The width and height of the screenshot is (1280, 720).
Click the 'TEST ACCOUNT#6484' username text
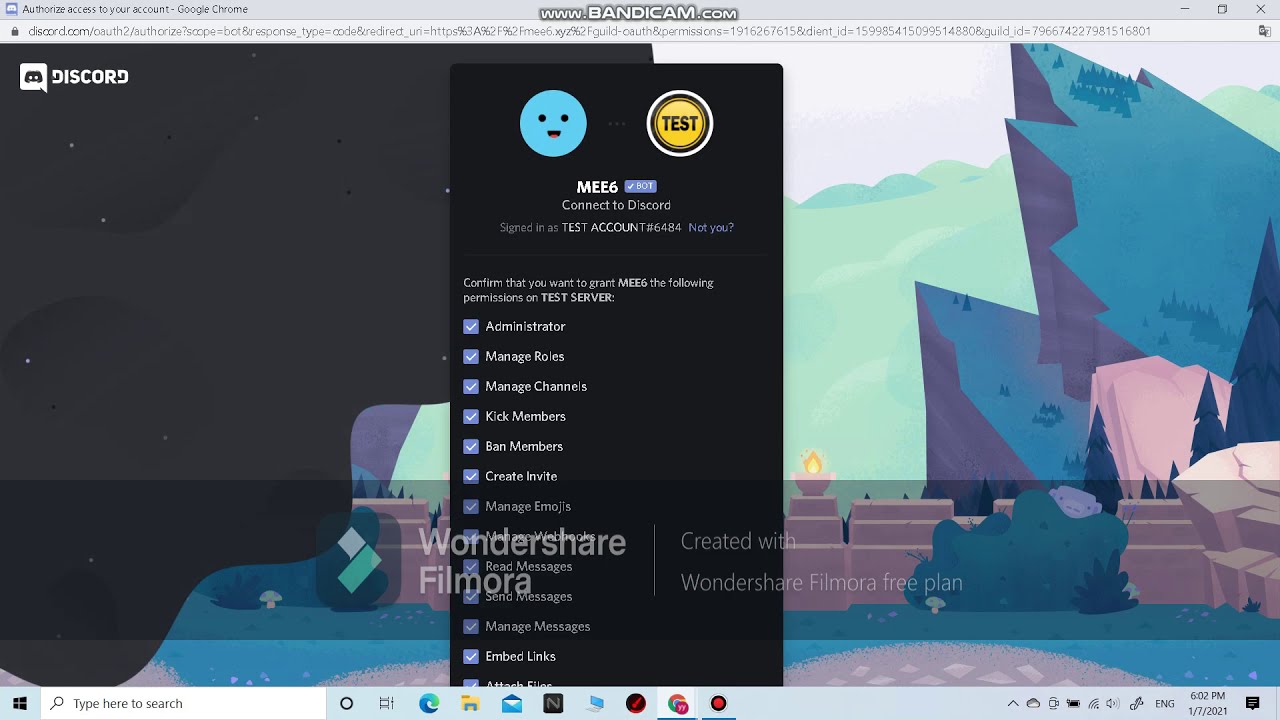coord(621,228)
